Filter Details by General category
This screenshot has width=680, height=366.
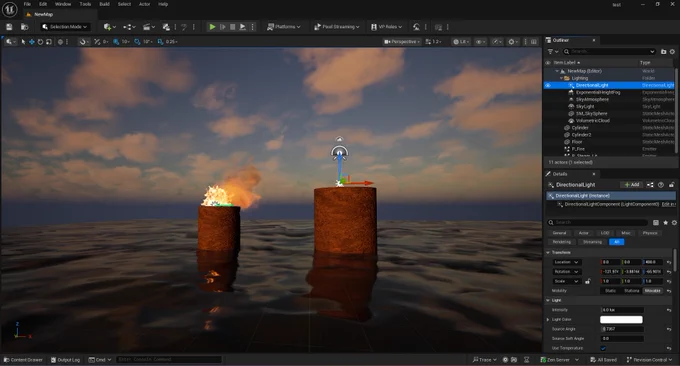pos(559,233)
